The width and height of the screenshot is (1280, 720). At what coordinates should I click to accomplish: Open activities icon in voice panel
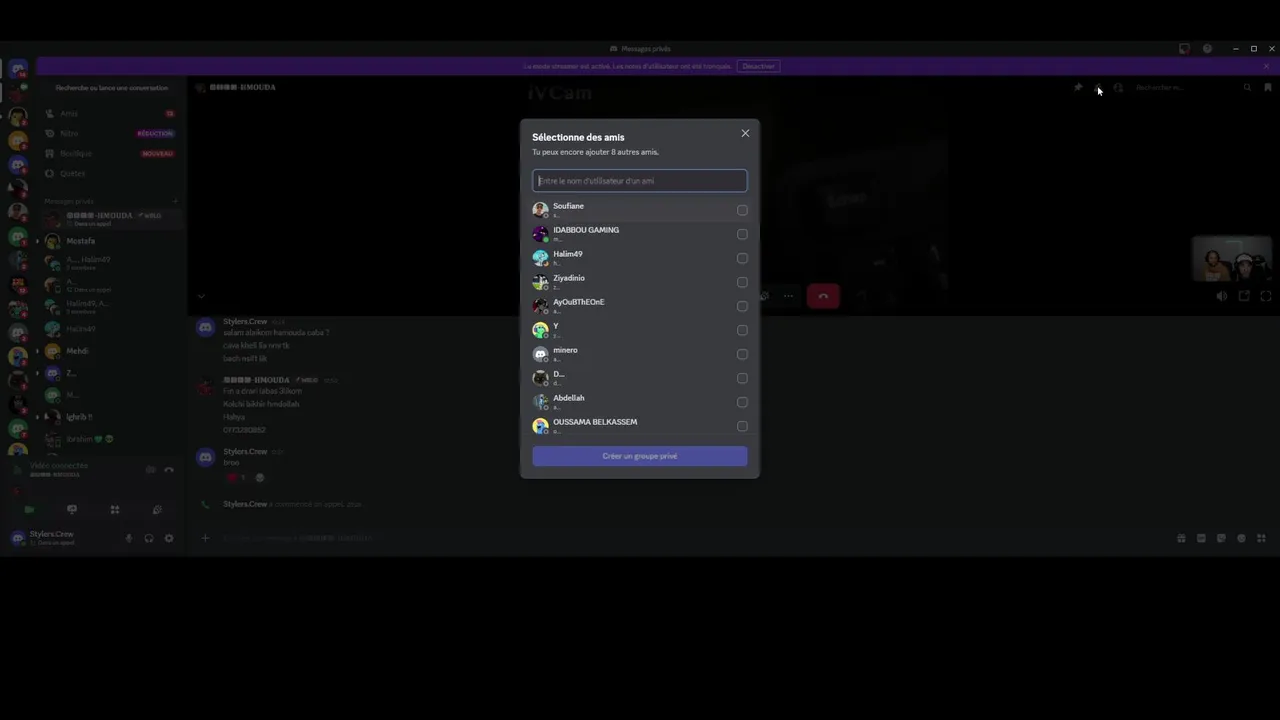114,510
